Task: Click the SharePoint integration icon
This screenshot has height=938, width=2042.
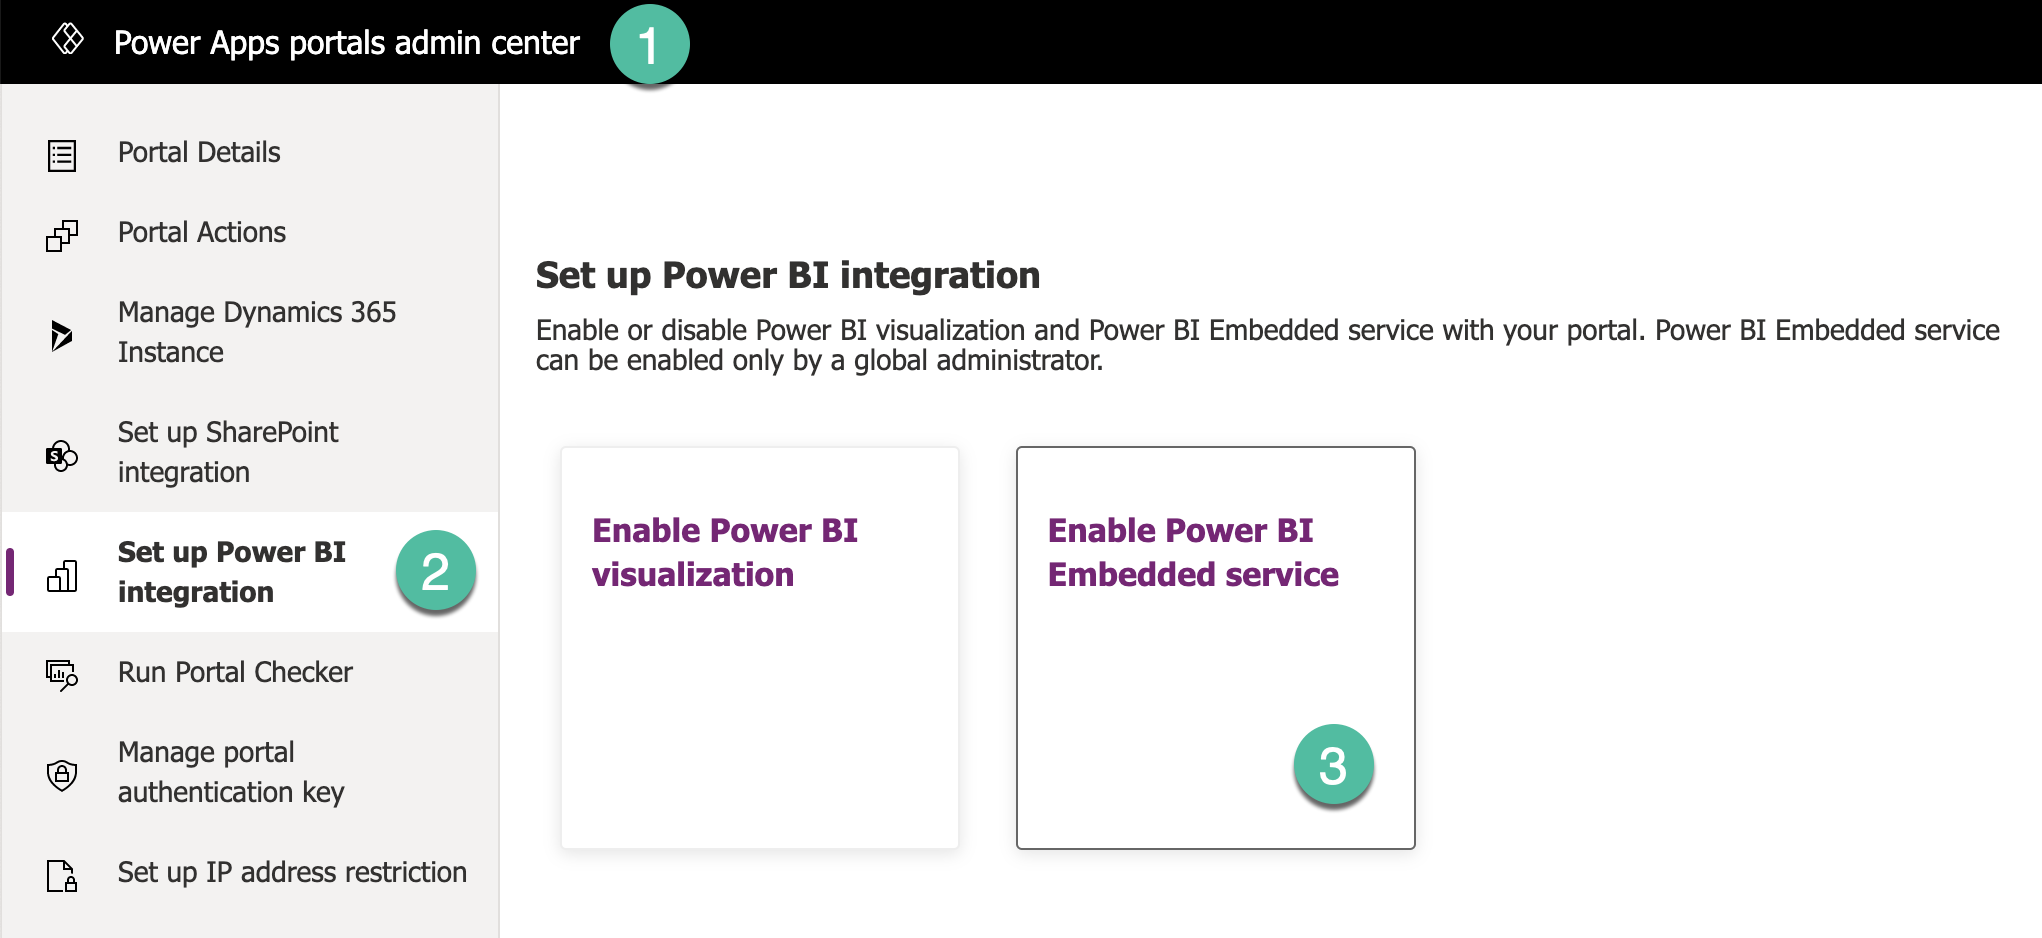Action: pos(62,456)
